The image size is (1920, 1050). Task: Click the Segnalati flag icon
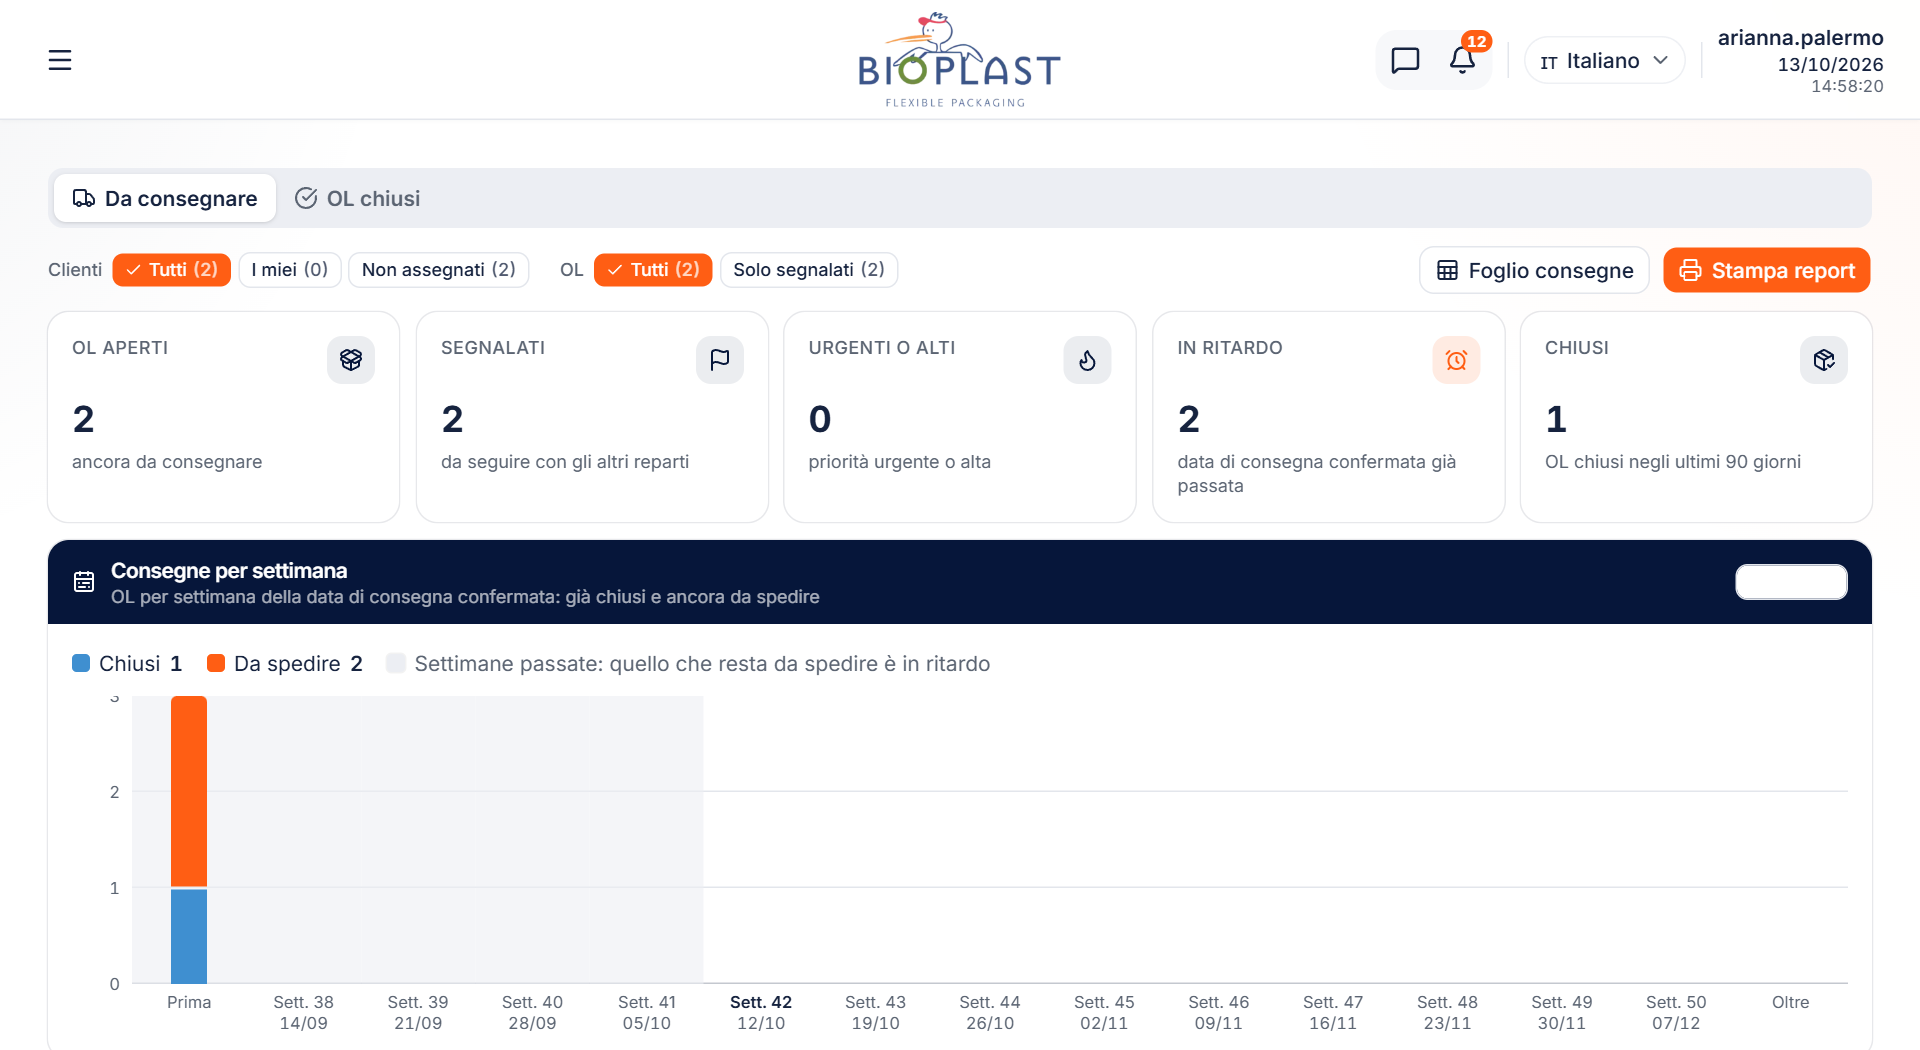(720, 360)
